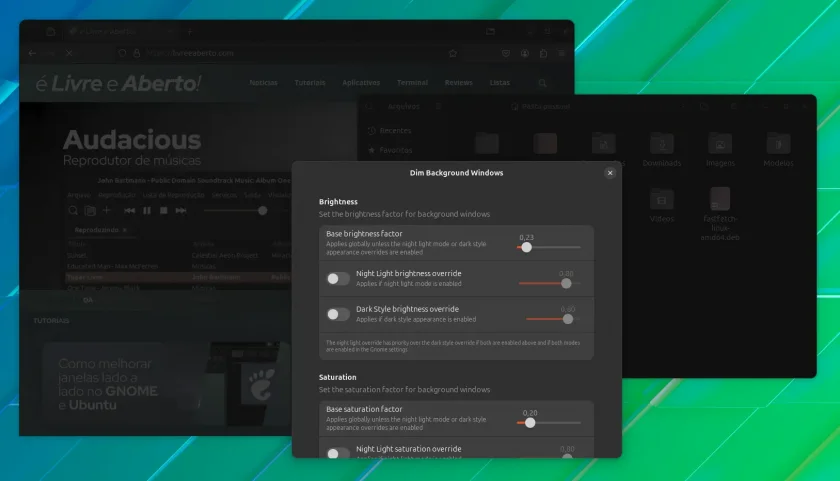Click Audacious stop button
This screenshot has width=840, height=481.
click(163, 211)
